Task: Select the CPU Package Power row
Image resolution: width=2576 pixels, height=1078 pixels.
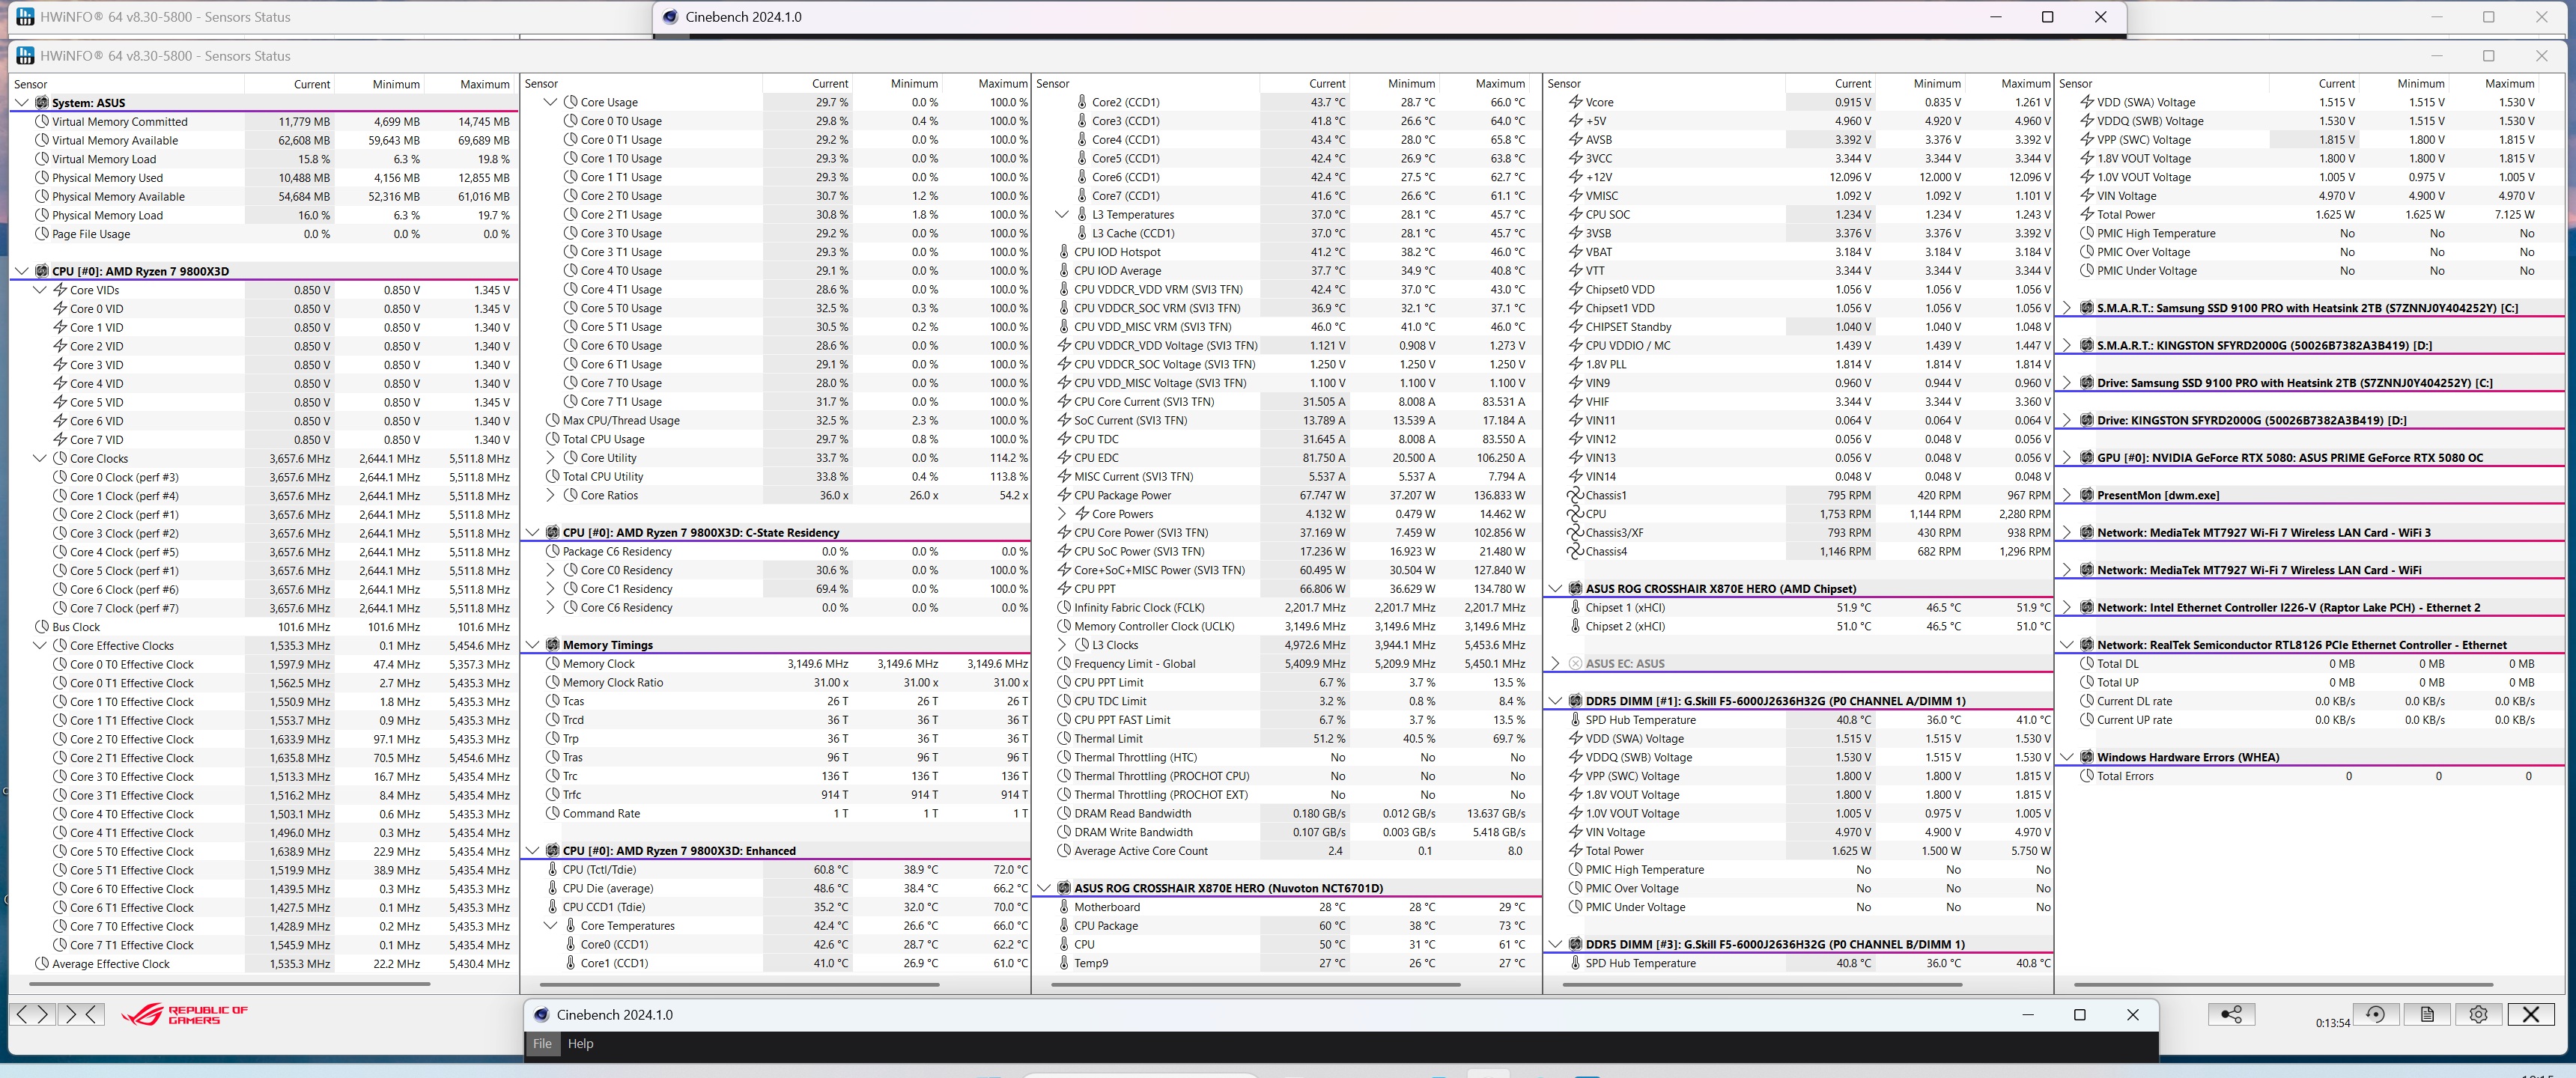Action: pyautogui.click(x=1122, y=496)
